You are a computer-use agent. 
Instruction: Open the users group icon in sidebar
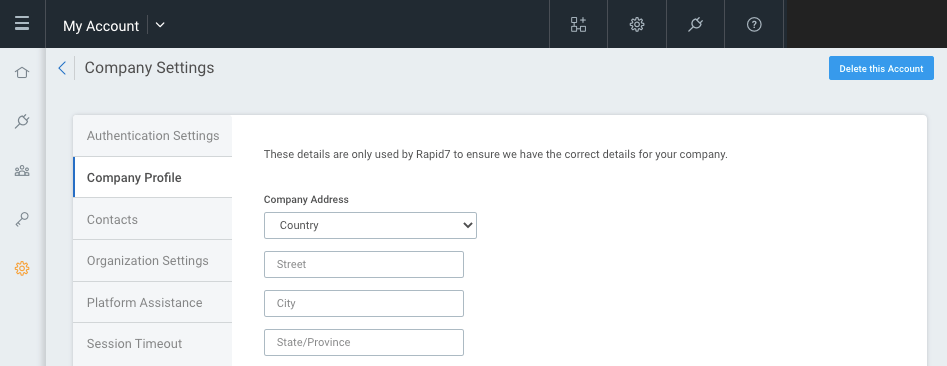(22, 171)
